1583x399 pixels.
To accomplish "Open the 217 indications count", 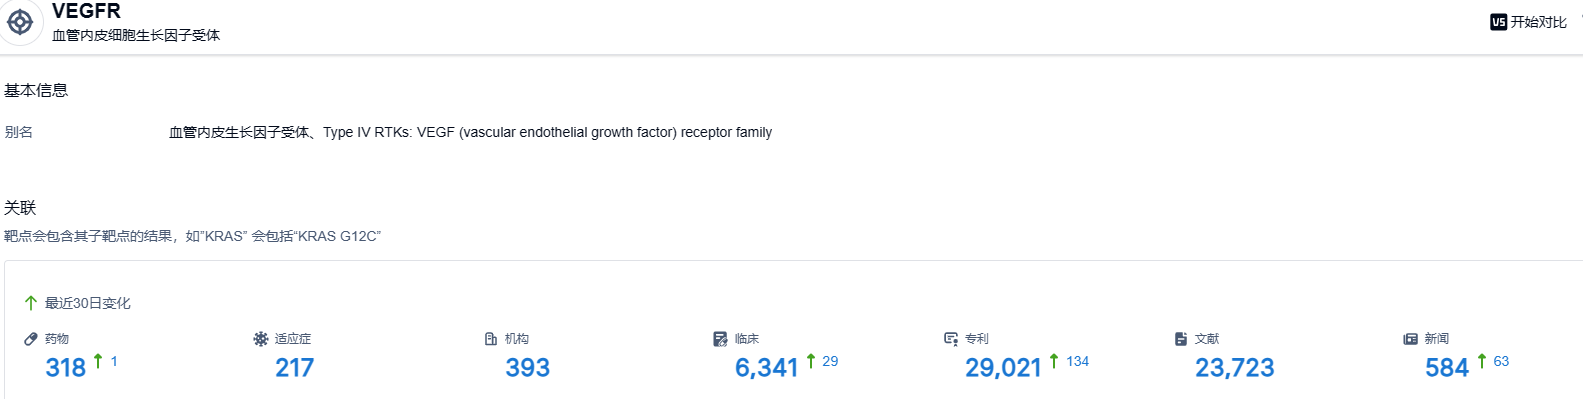I will point(295,368).
